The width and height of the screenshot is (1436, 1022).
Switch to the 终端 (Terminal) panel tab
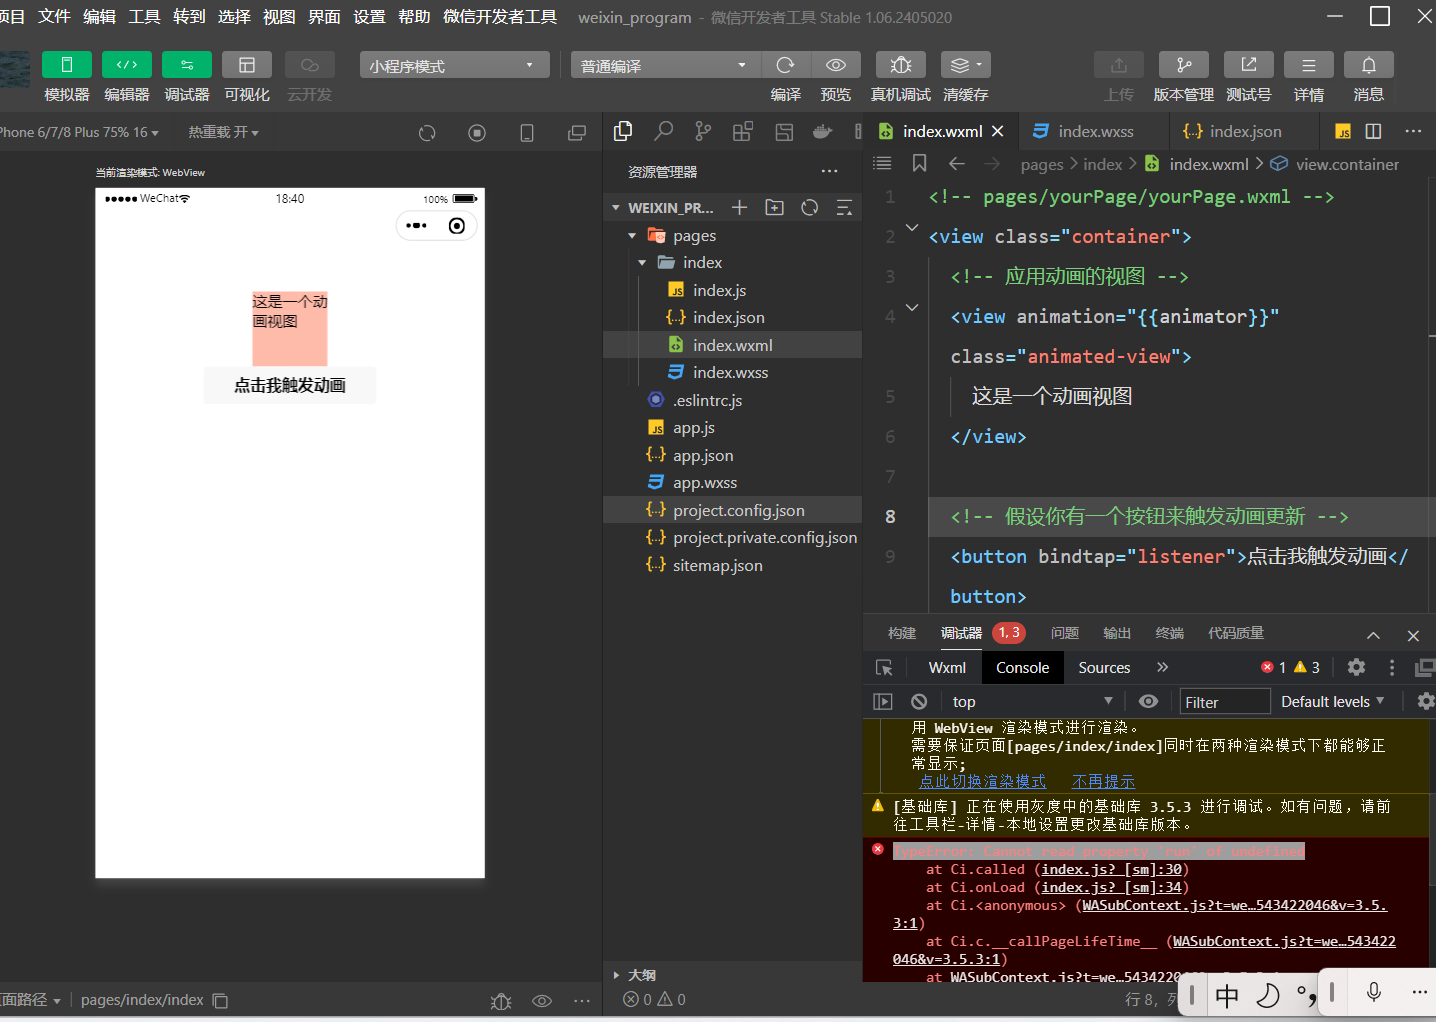pos(1170,633)
